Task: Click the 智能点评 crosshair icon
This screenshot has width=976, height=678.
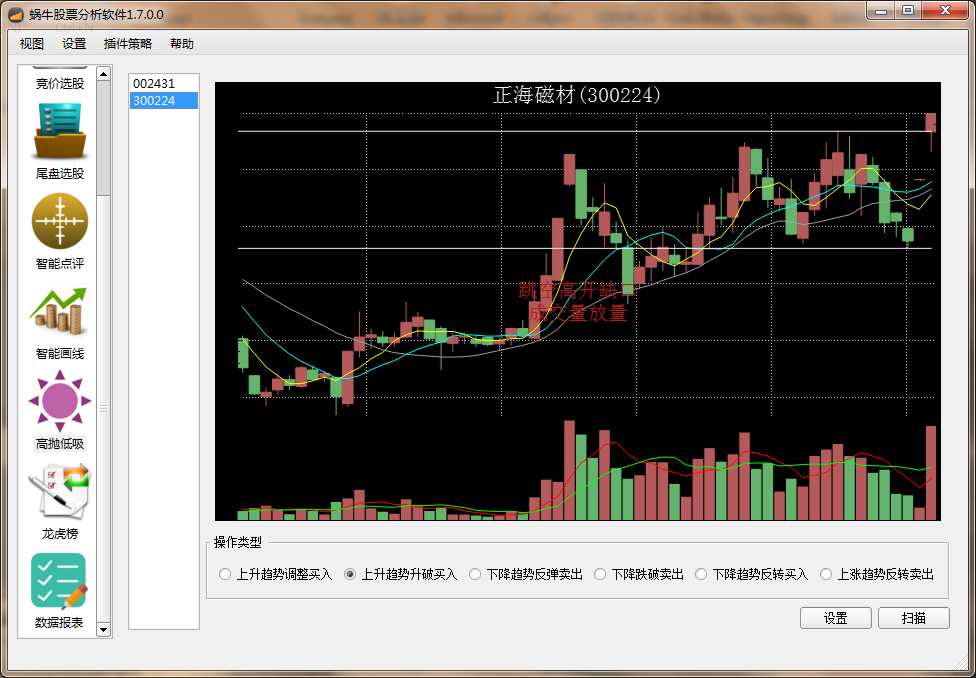Action: (x=60, y=221)
